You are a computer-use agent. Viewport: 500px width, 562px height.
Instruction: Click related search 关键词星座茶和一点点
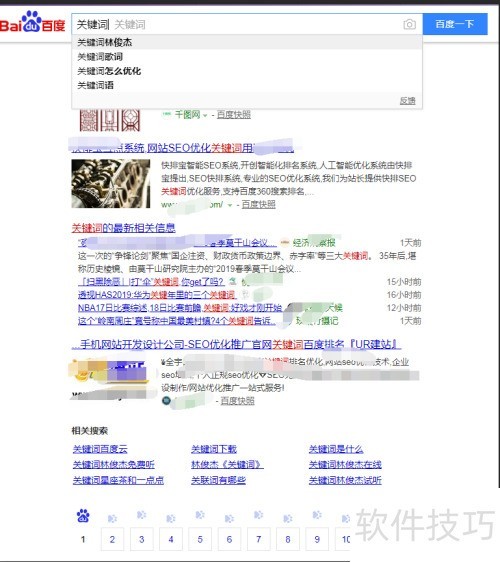118,480
